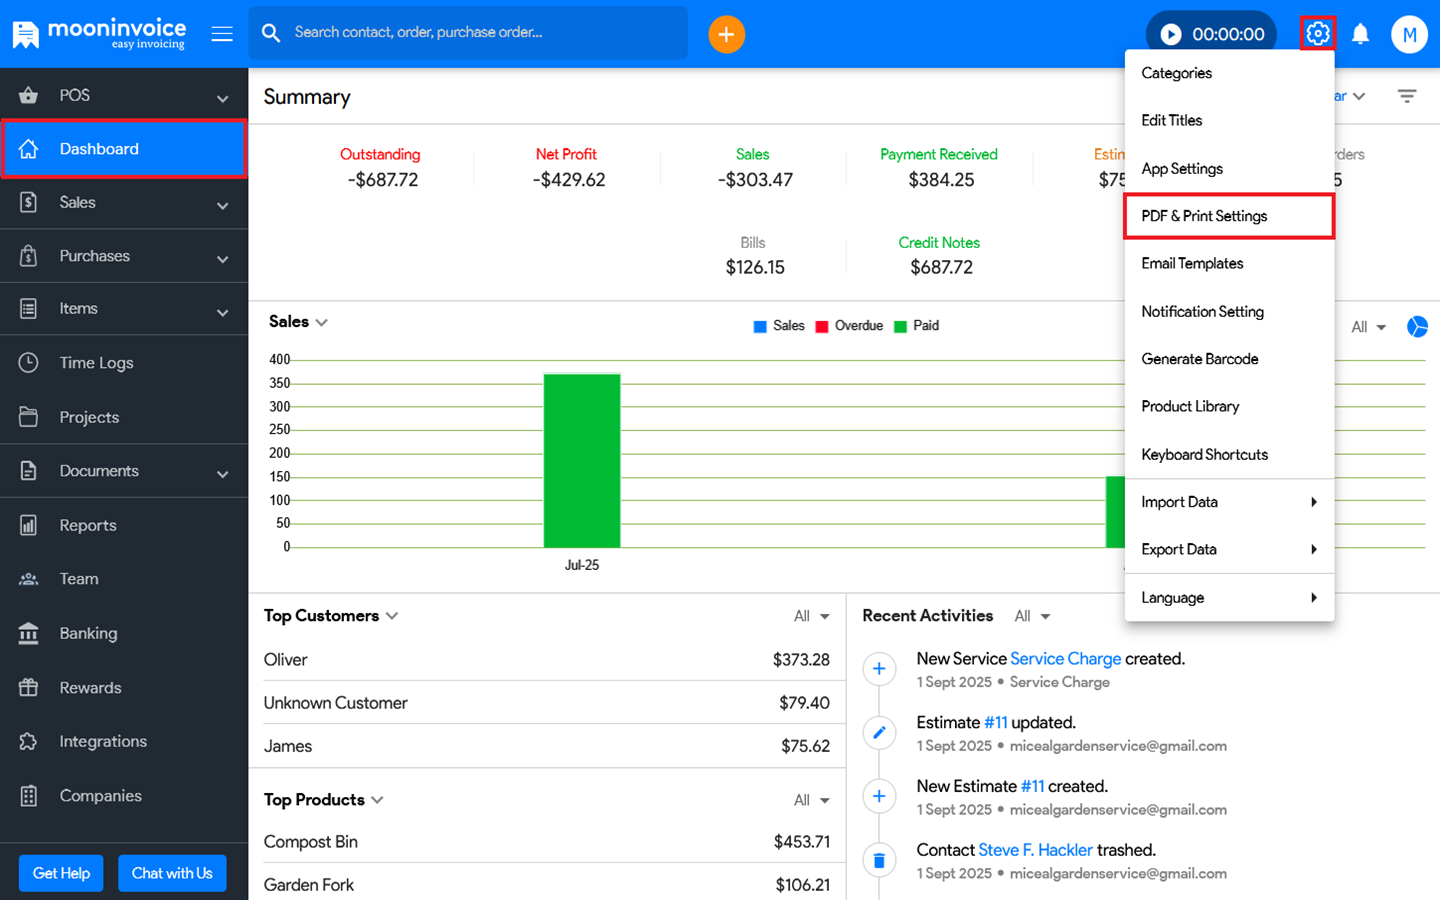Click the settings gear icon
This screenshot has height=900, width=1440.
click(1317, 34)
